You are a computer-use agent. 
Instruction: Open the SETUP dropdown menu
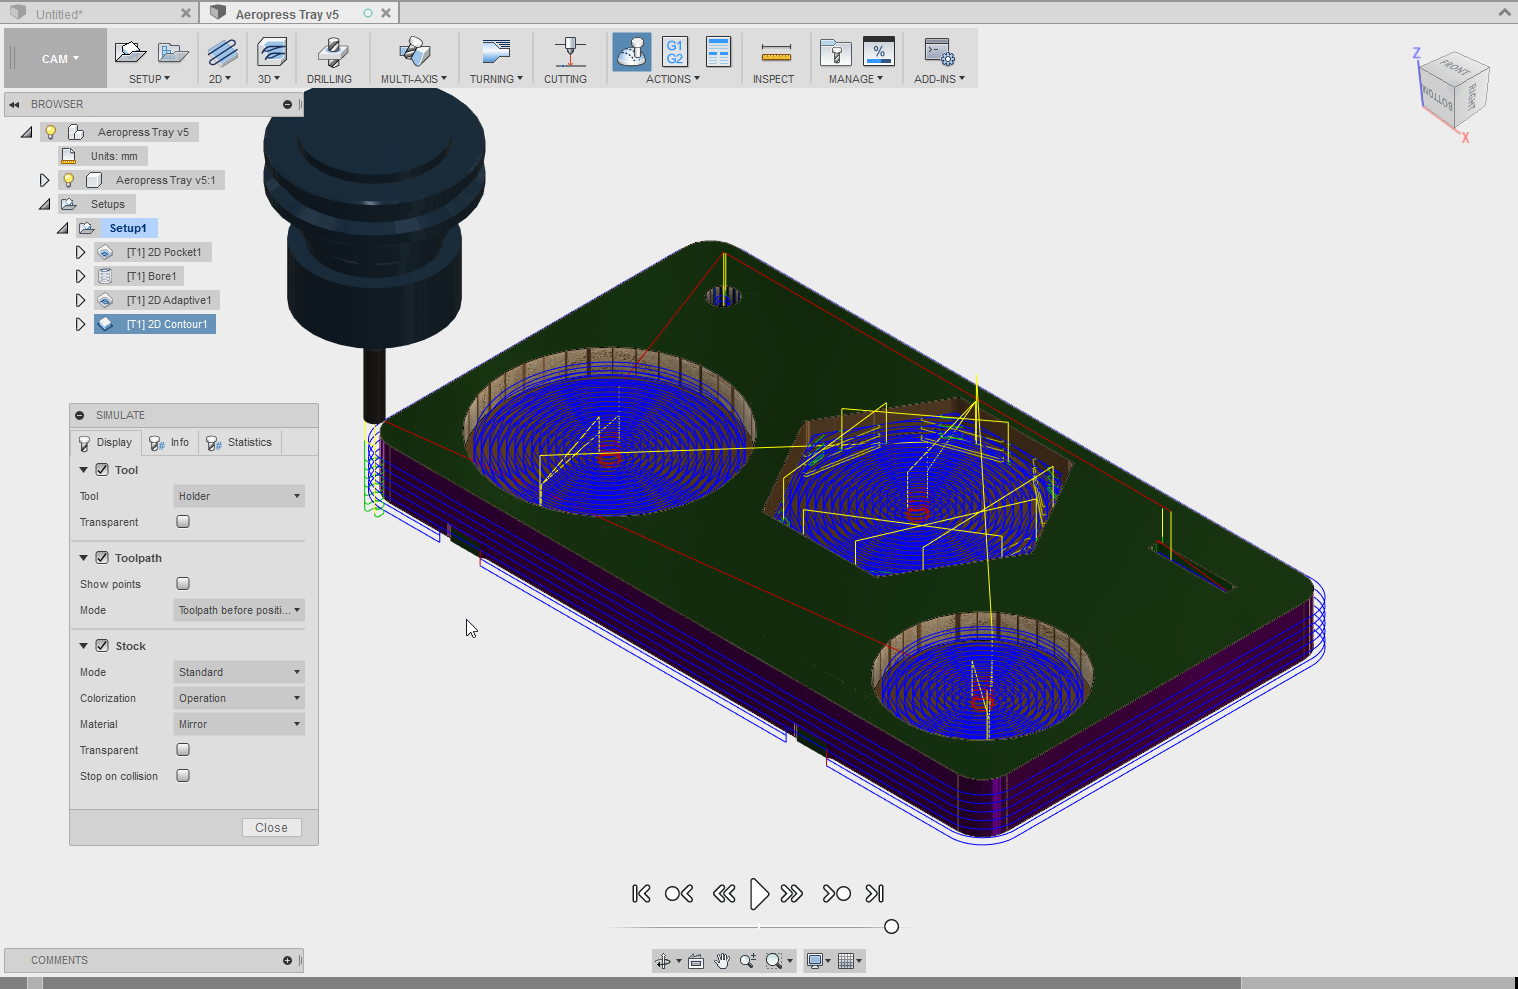pyautogui.click(x=149, y=79)
